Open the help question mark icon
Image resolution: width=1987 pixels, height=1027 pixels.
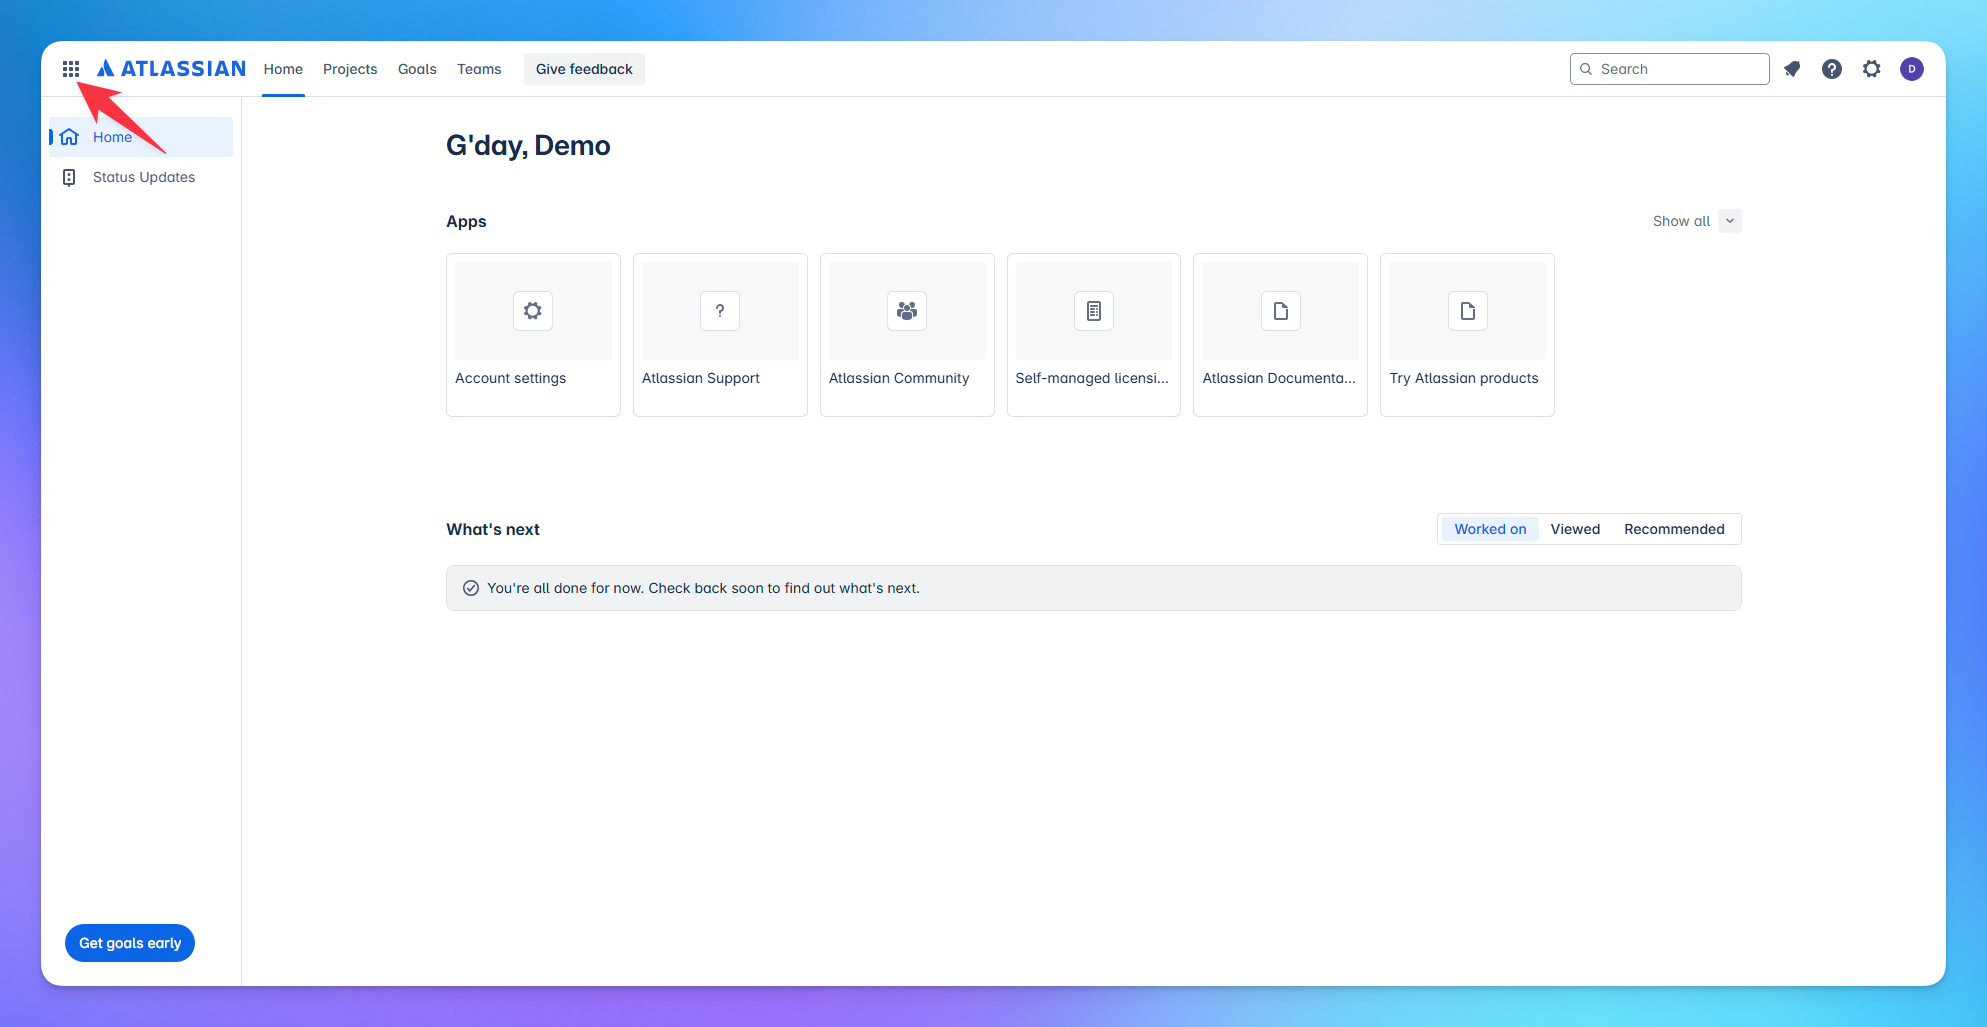click(1832, 69)
